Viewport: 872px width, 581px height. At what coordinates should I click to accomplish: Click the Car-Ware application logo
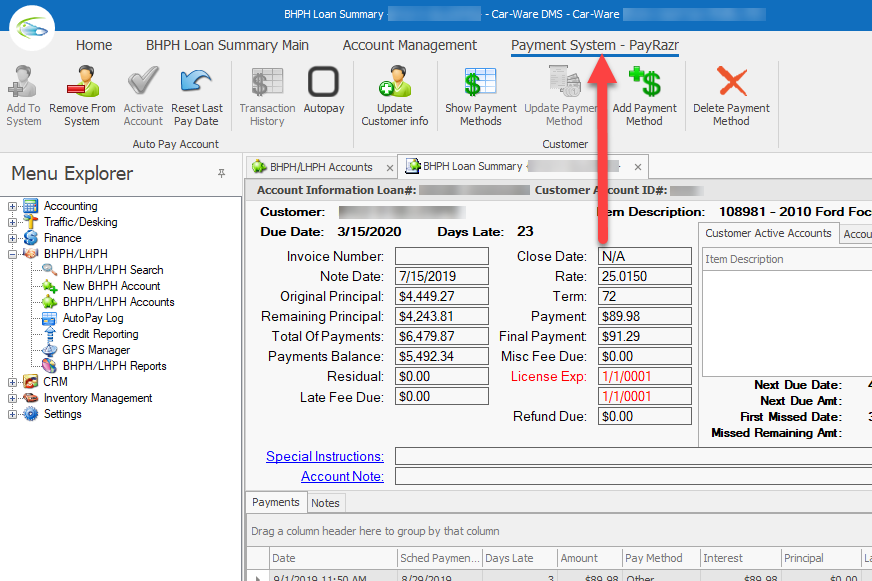[32, 28]
